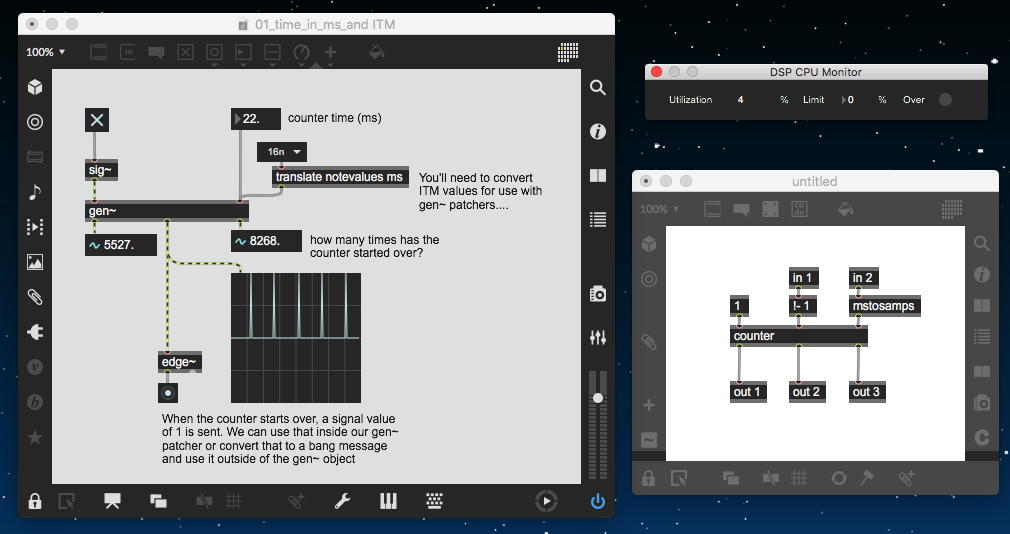The height and width of the screenshot is (534, 1010).
Task: Click the signal number box showing 8268.
Action: (267, 241)
